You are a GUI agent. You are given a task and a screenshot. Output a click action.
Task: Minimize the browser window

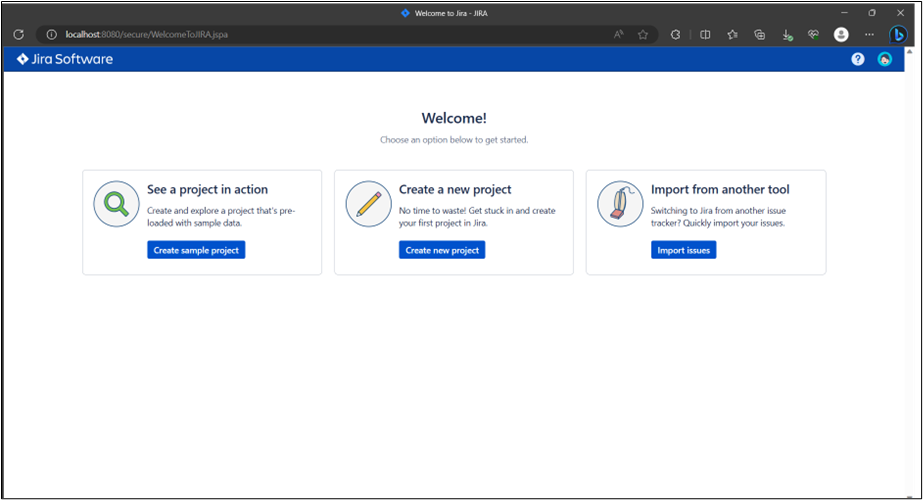click(844, 12)
